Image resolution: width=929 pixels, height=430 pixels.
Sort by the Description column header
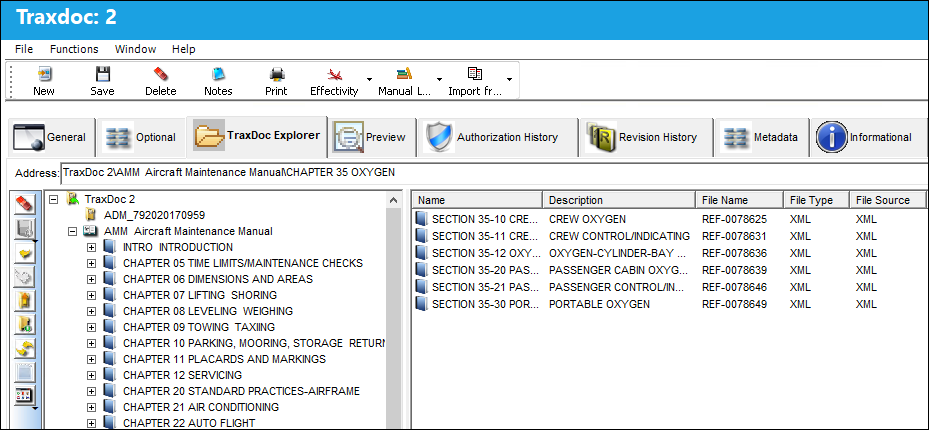tap(619, 200)
